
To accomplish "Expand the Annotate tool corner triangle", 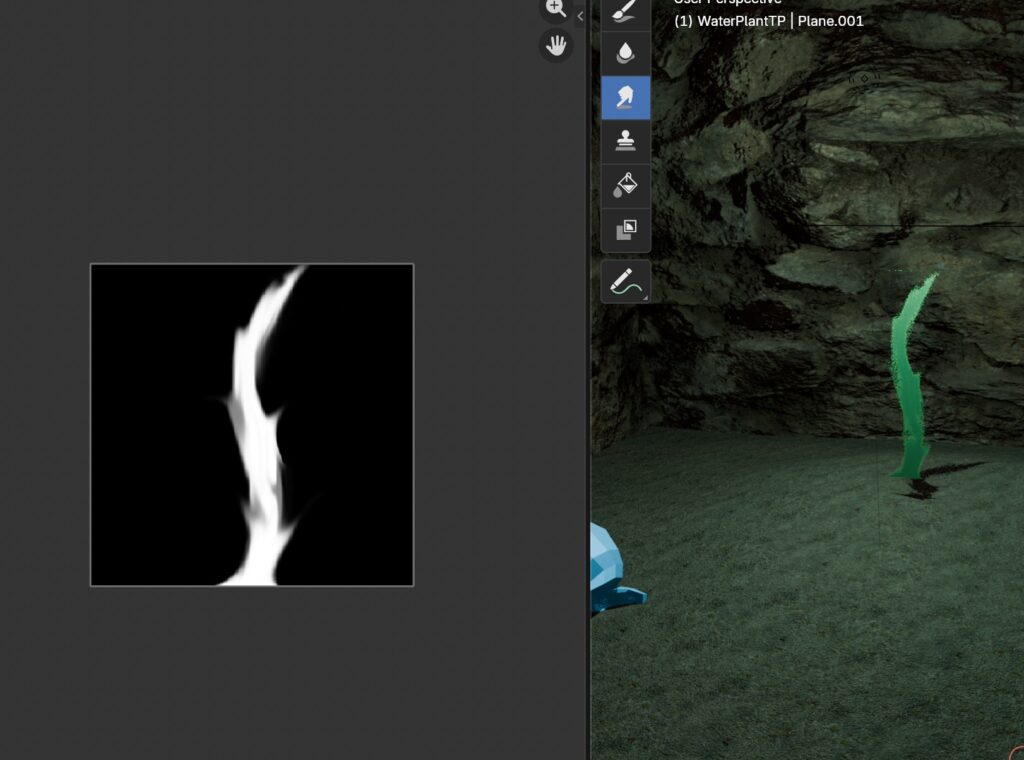I will (x=645, y=297).
